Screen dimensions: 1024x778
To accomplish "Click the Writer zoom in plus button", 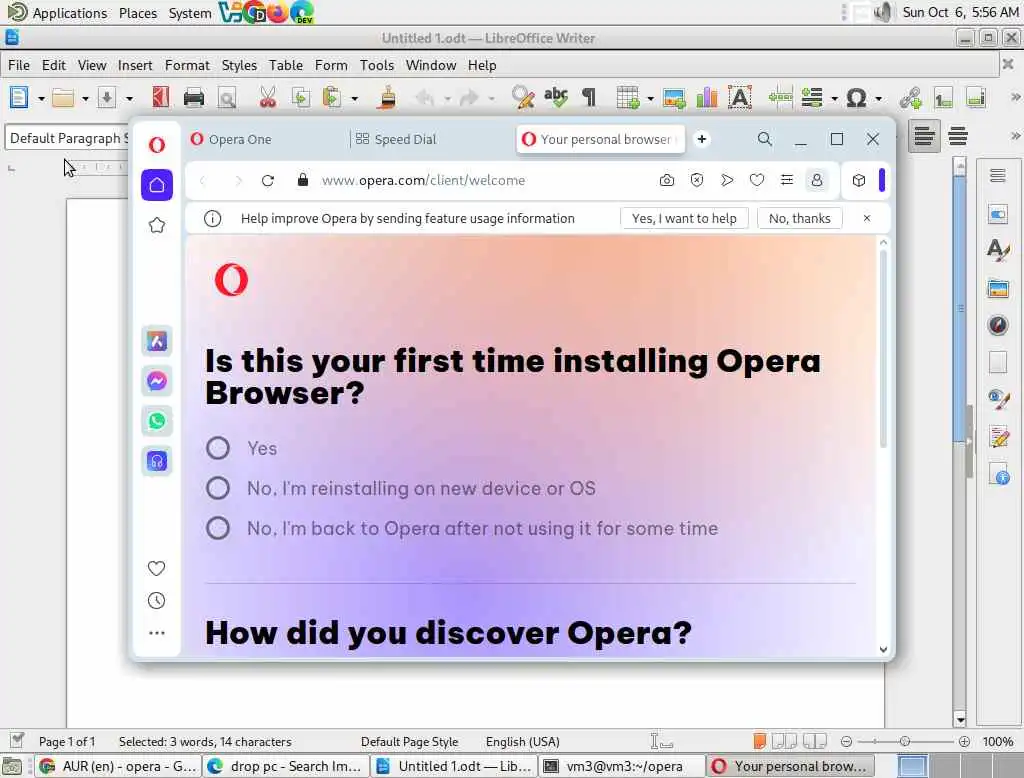I will click(965, 741).
